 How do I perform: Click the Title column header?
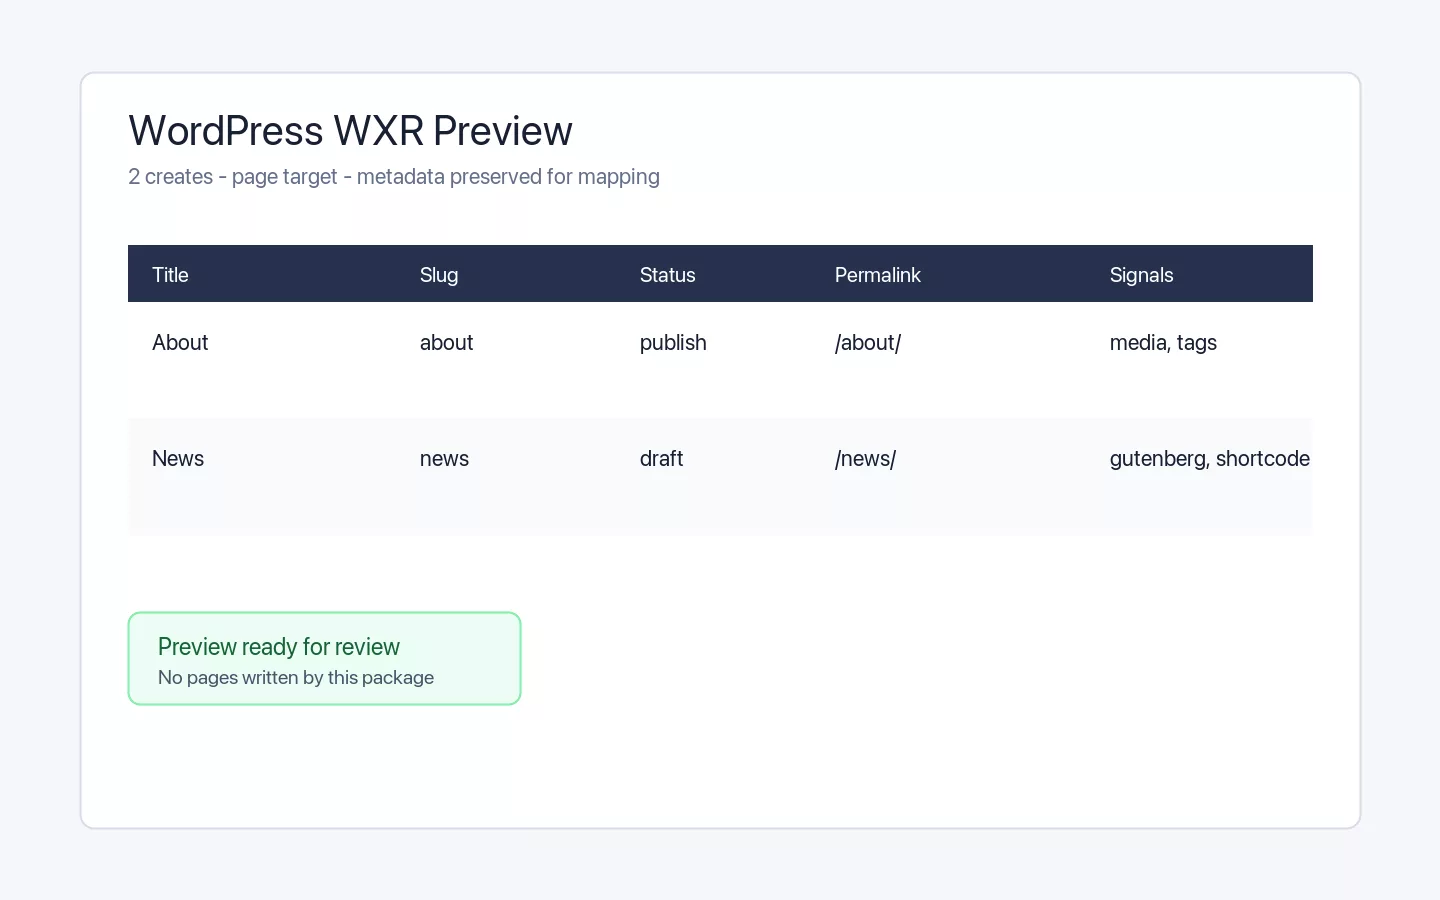click(170, 275)
